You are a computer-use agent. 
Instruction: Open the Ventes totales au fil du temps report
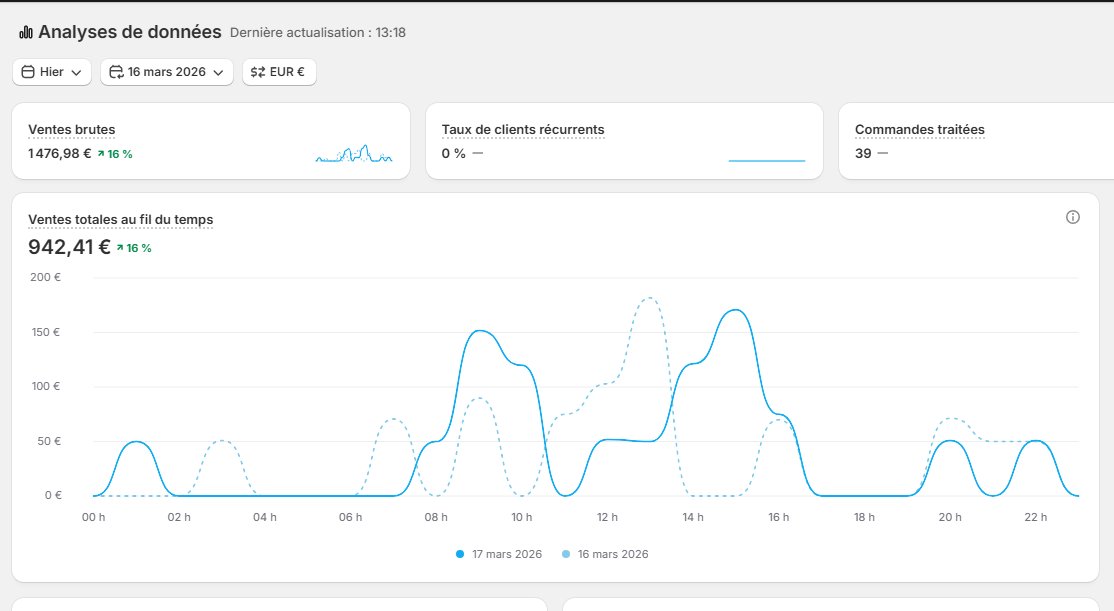point(121,220)
